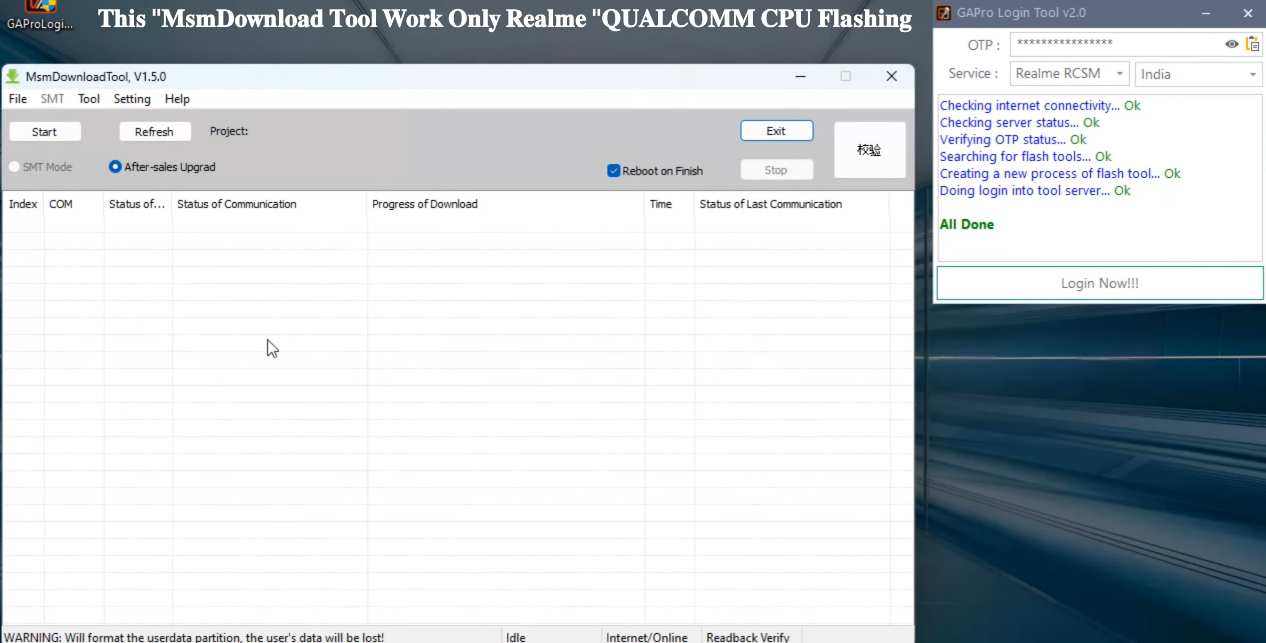Click 'Creating a new process of flash tool' line
1266x643 pixels.
1060,173
